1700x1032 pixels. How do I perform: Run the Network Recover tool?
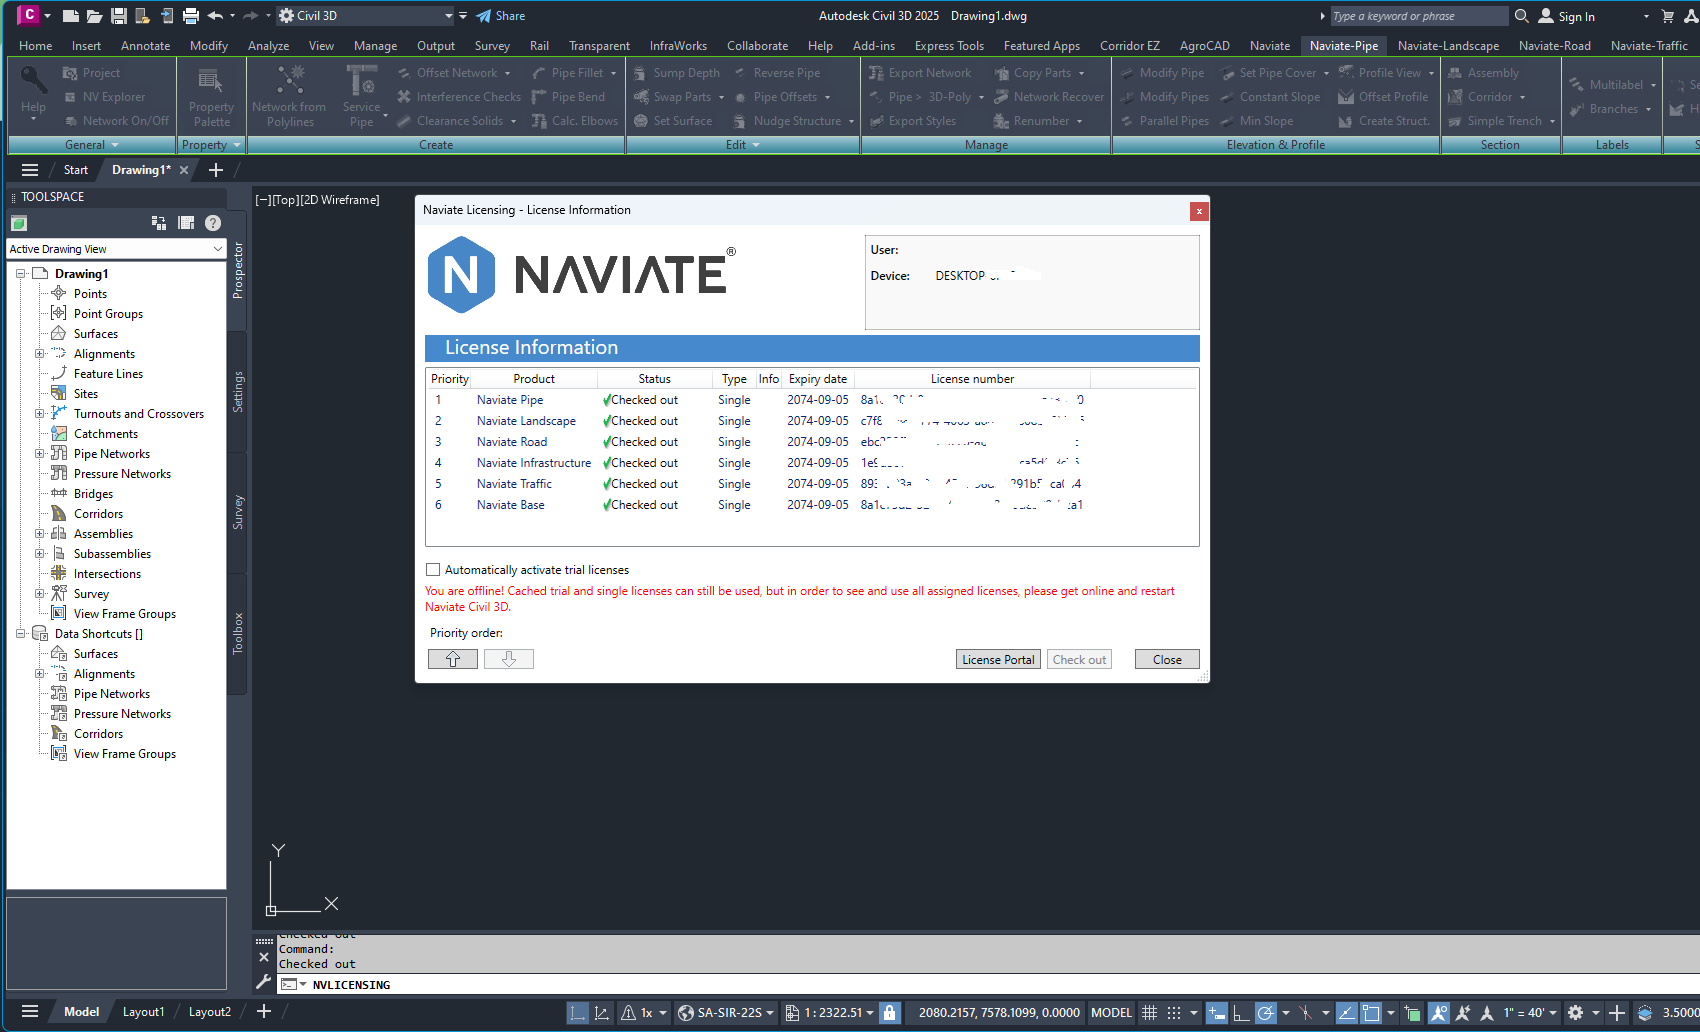point(1049,97)
